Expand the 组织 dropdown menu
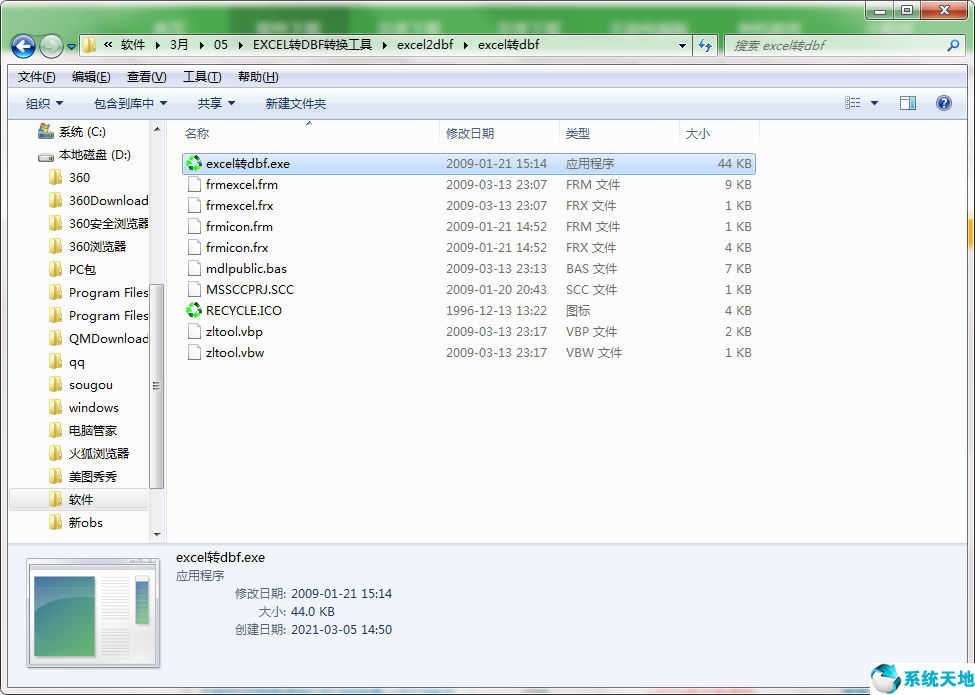Screen dimensions: 975x695 [x=44, y=103]
